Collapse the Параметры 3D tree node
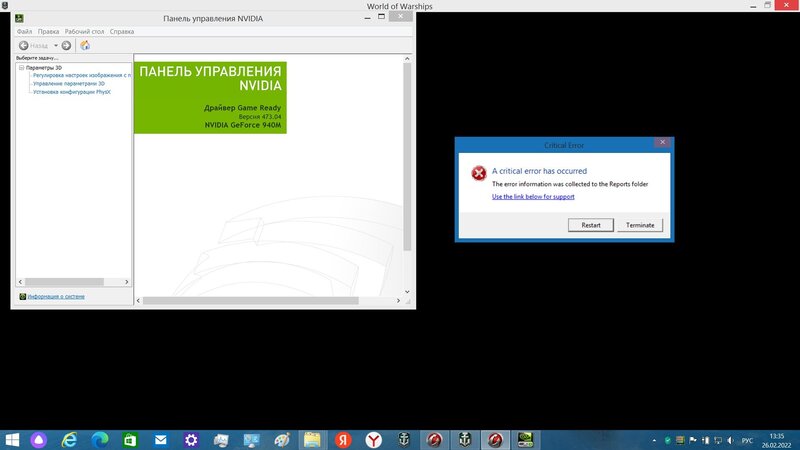The image size is (800, 450). click(x=21, y=67)
